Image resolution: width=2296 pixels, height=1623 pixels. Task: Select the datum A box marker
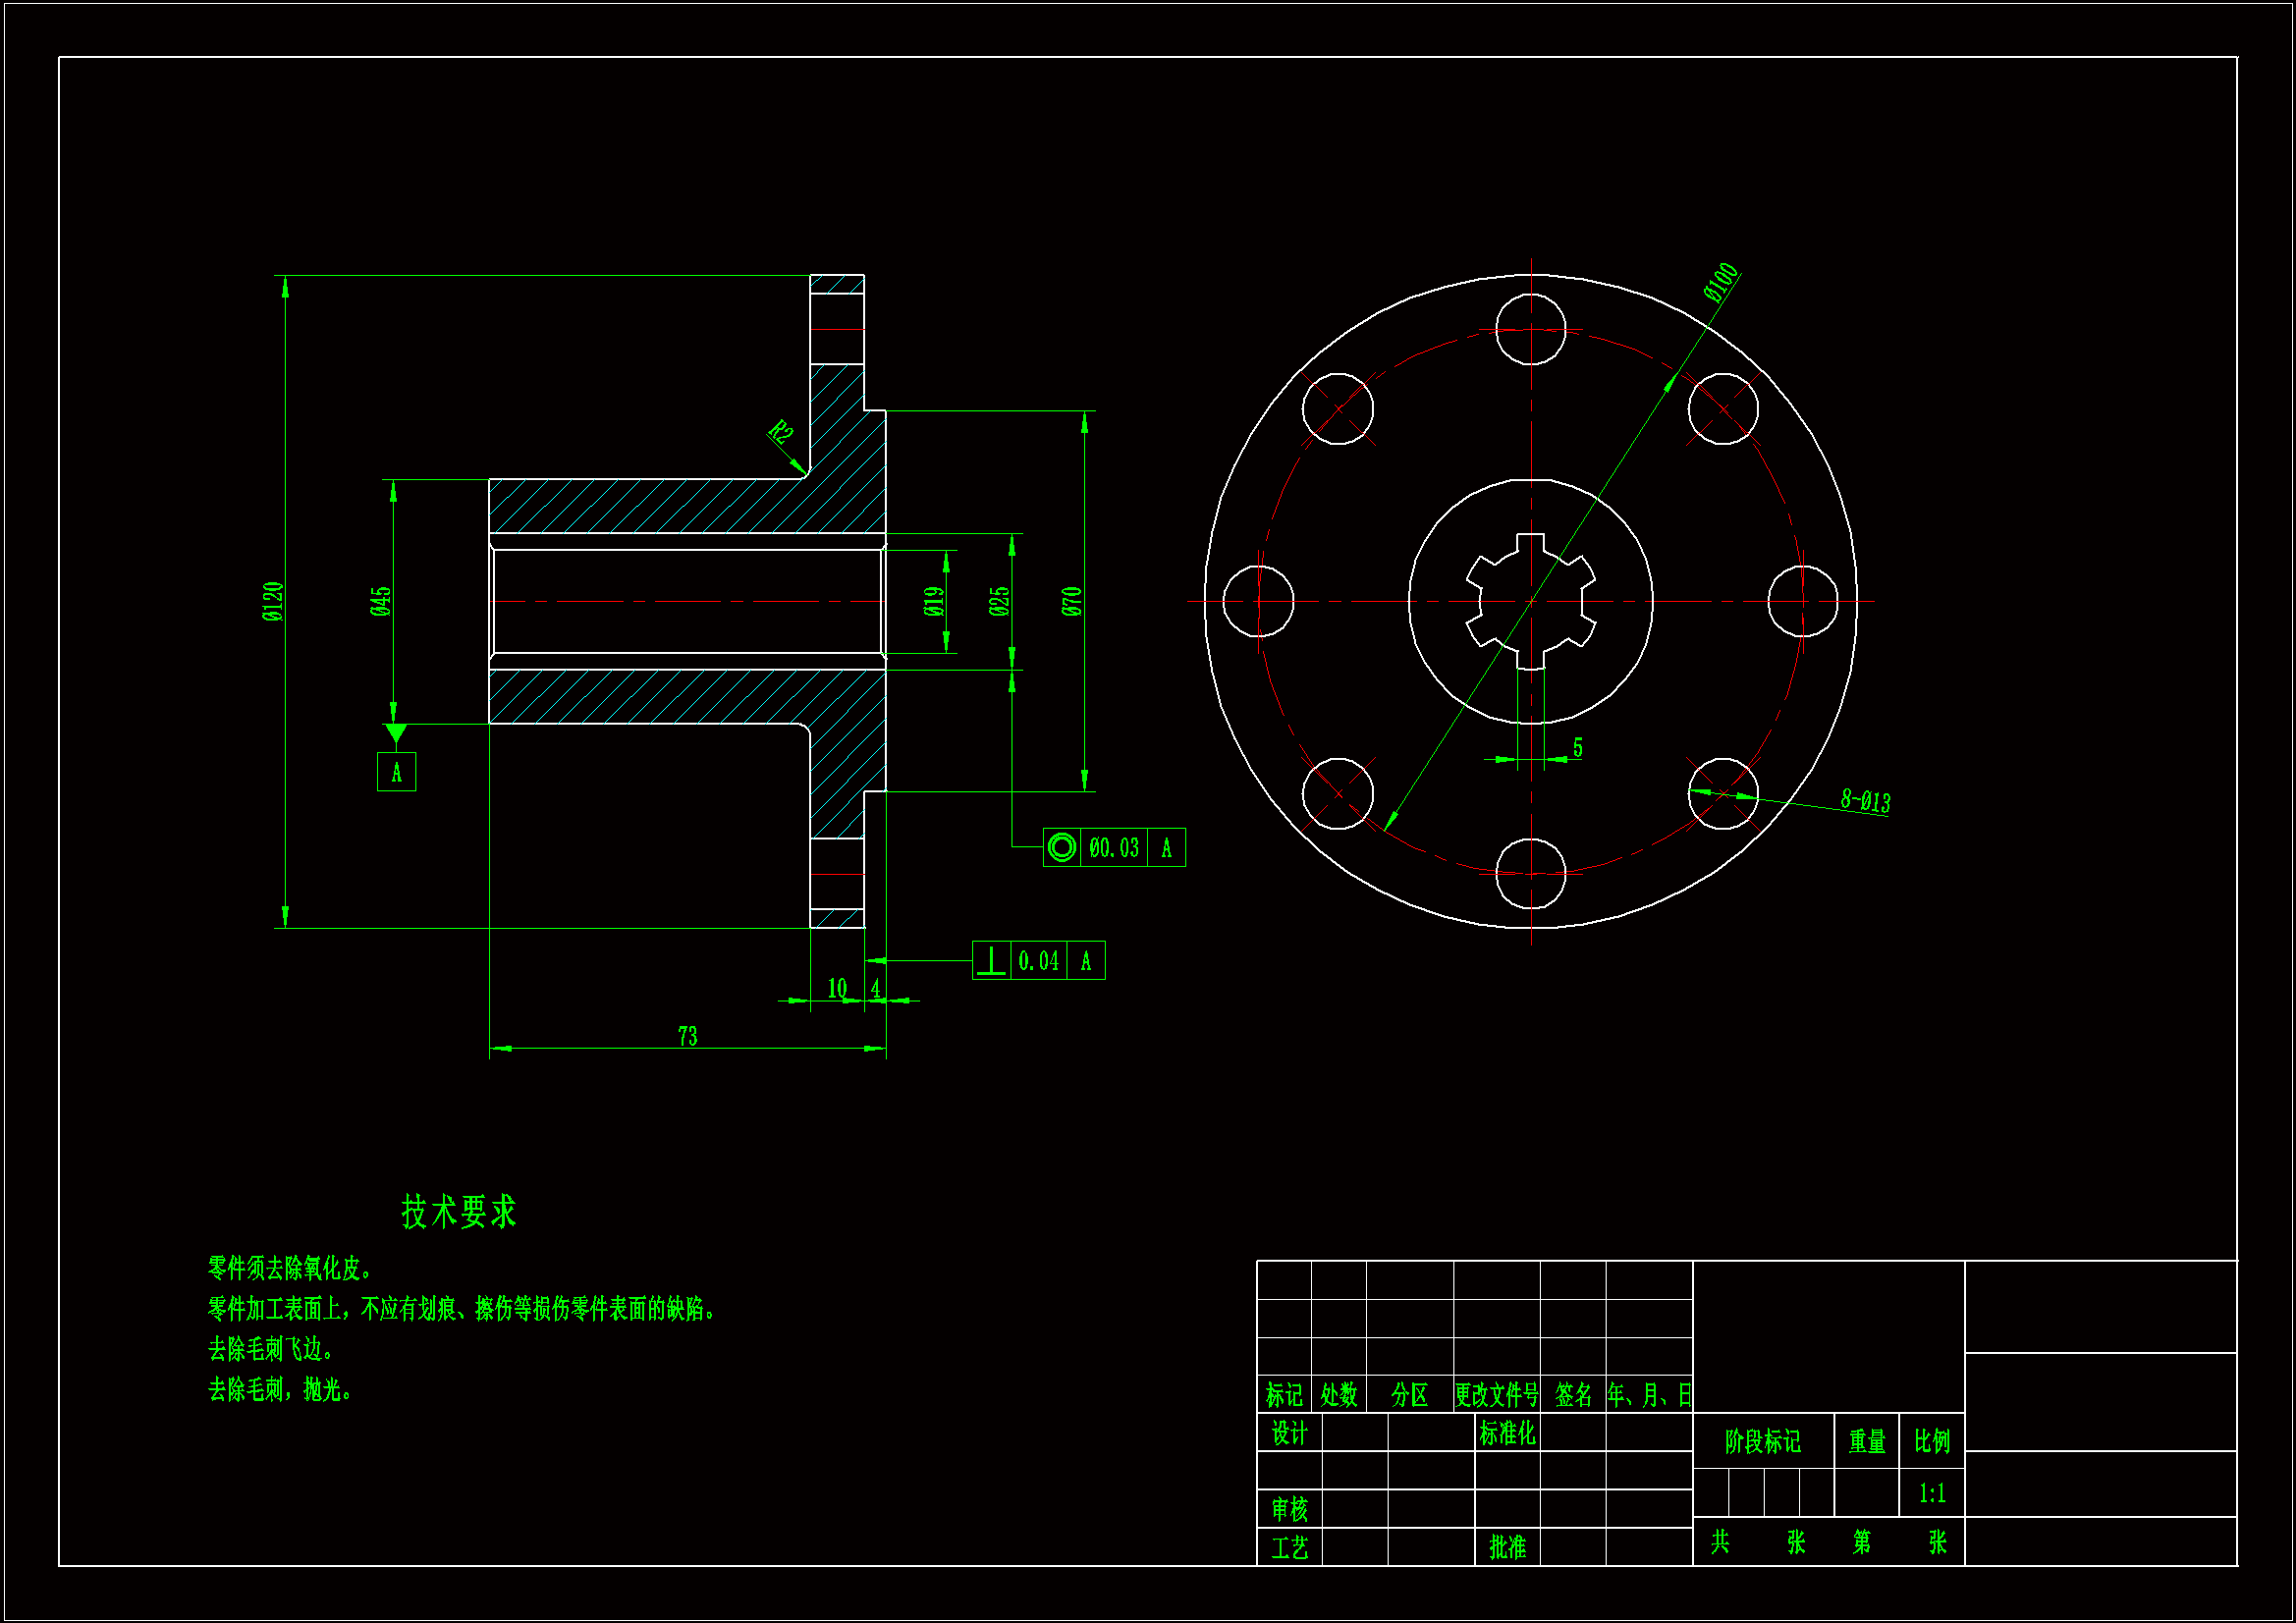point(396,772)
